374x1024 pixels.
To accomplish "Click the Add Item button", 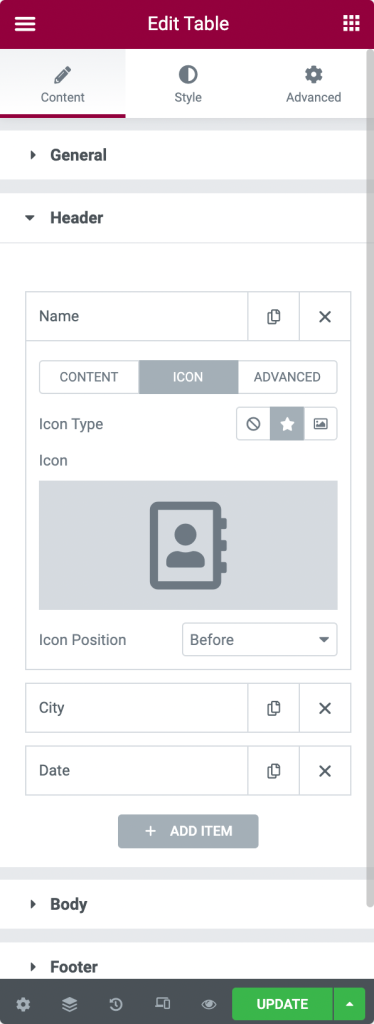I will pyautogui.click(x=188, y=831).
